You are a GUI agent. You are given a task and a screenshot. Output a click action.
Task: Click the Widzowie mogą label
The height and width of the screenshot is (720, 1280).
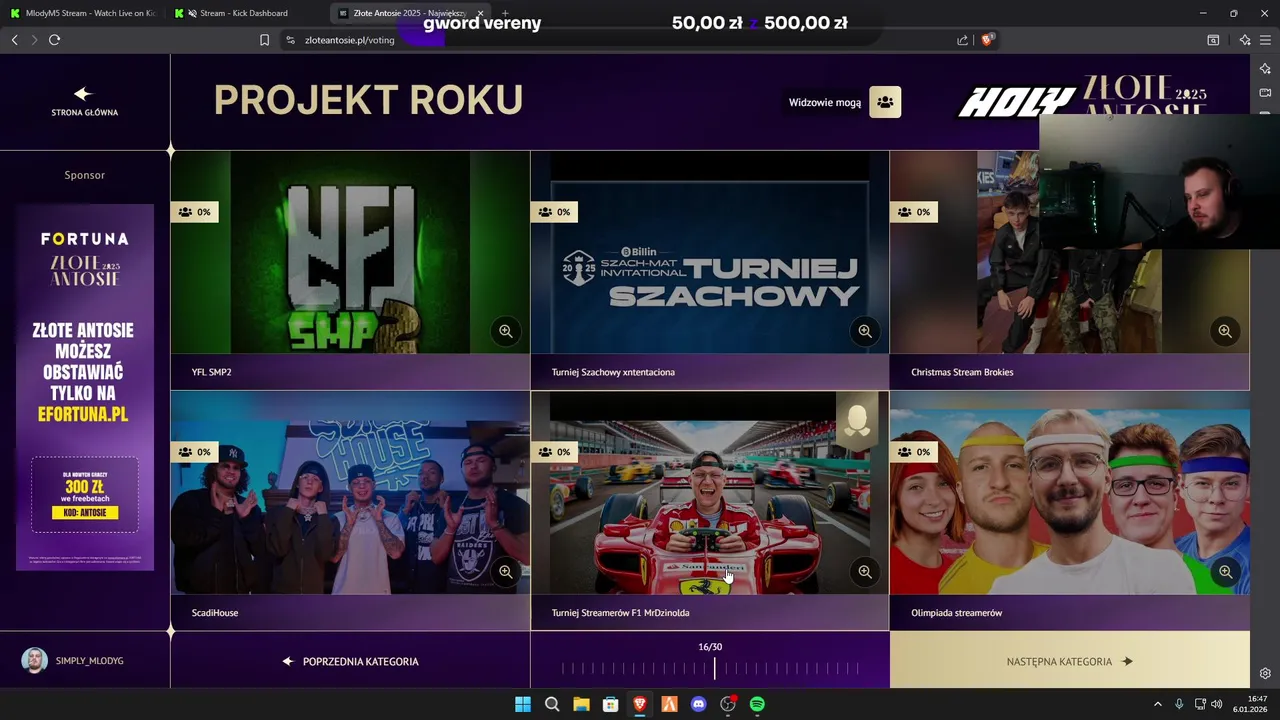pos(825,102)
